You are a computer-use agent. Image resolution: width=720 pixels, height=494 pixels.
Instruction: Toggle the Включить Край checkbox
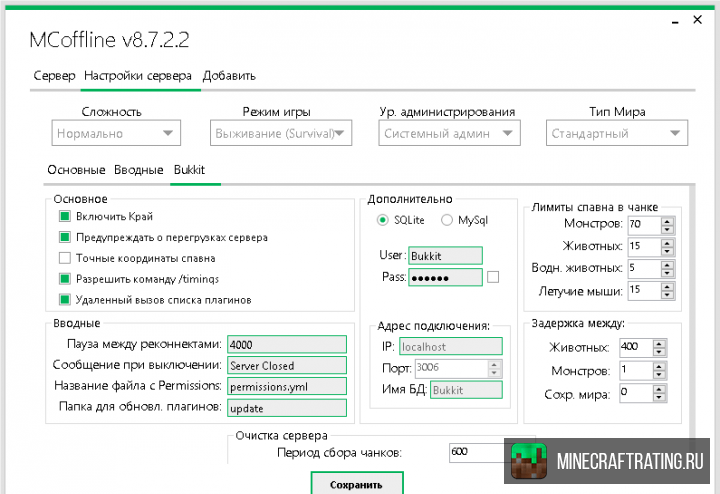pos(65,216)
